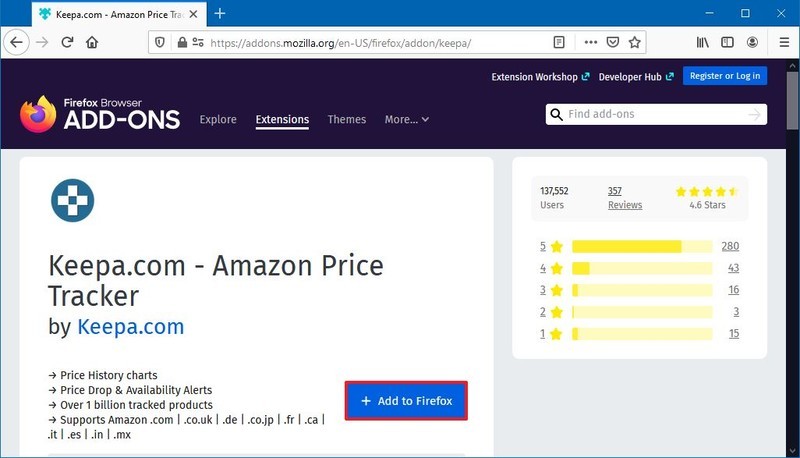
Task: Filter reviews by 1 star
Action: pyautogui.click(x=551, y=334)
